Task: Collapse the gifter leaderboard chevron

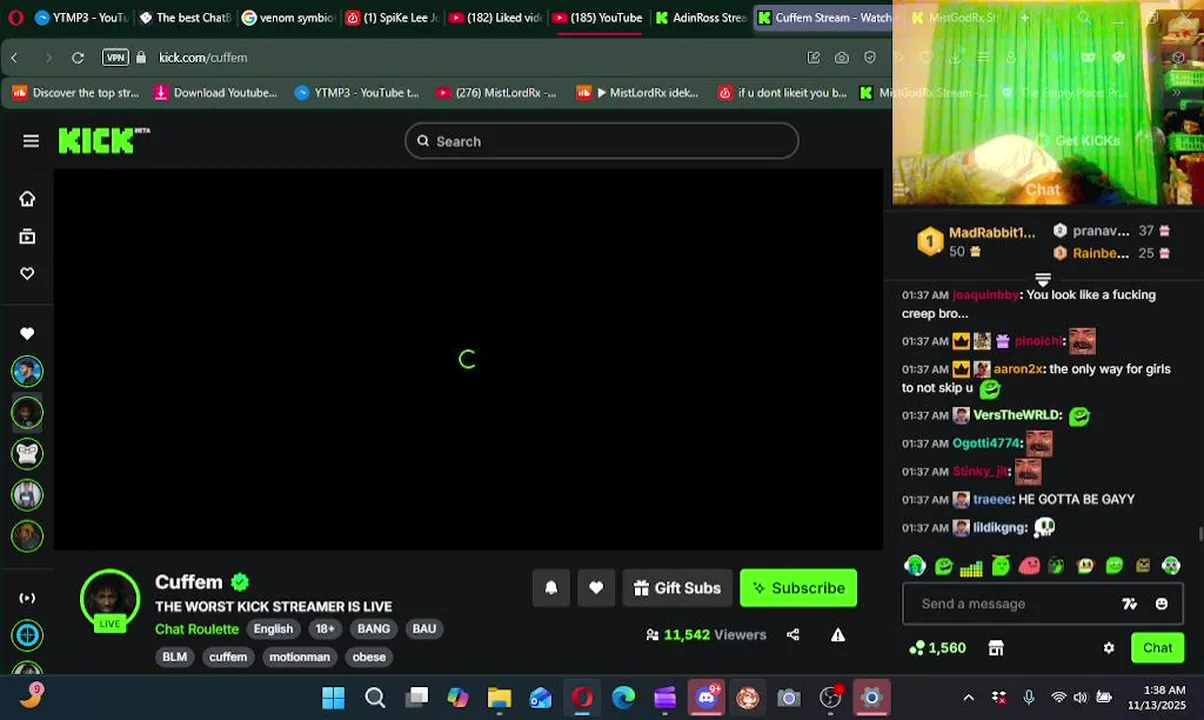Action: [1043, 279]
